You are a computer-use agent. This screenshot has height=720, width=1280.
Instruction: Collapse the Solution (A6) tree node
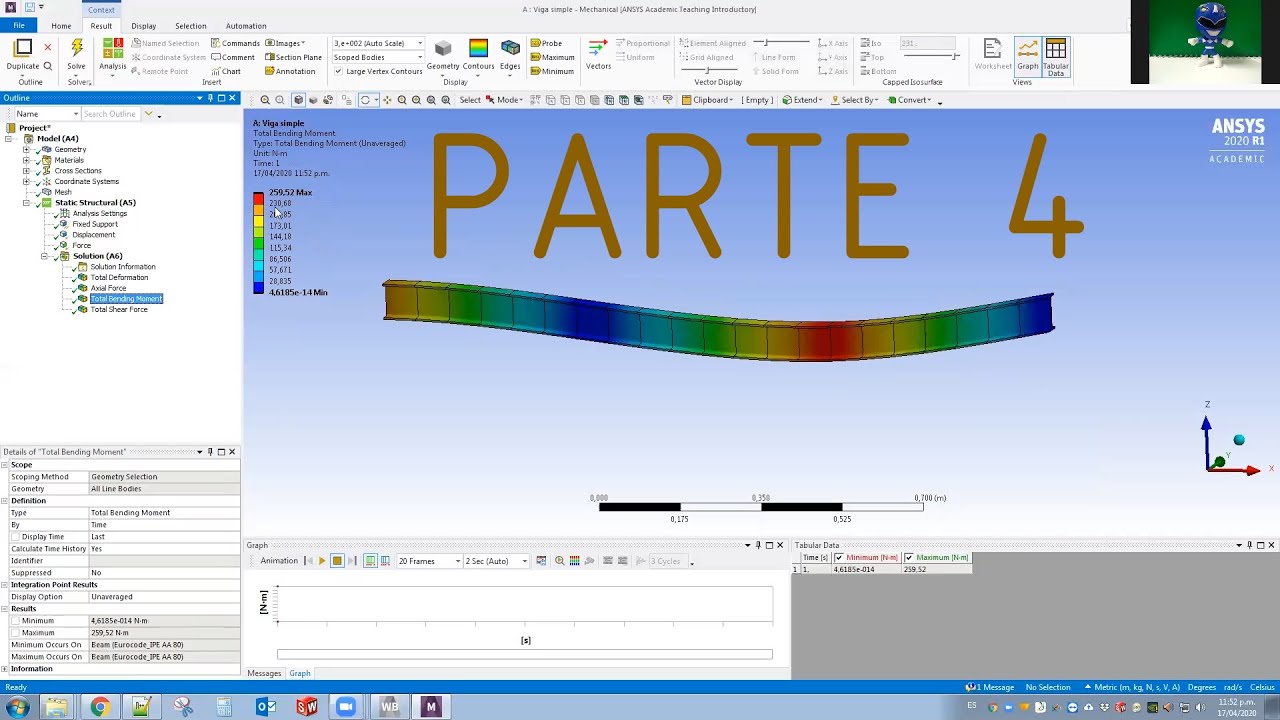(45, 256)
